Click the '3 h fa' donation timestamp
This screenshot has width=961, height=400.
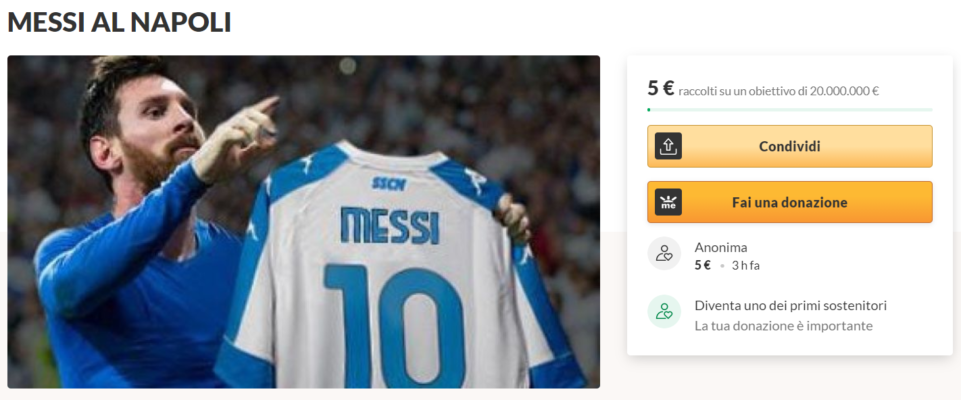pyautogui.click(x=745, y=265)
